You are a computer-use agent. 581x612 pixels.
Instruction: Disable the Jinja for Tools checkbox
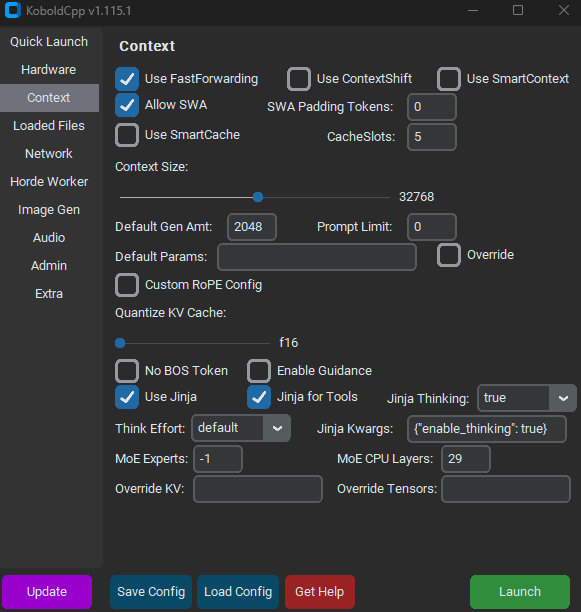(x=259, y=397)
